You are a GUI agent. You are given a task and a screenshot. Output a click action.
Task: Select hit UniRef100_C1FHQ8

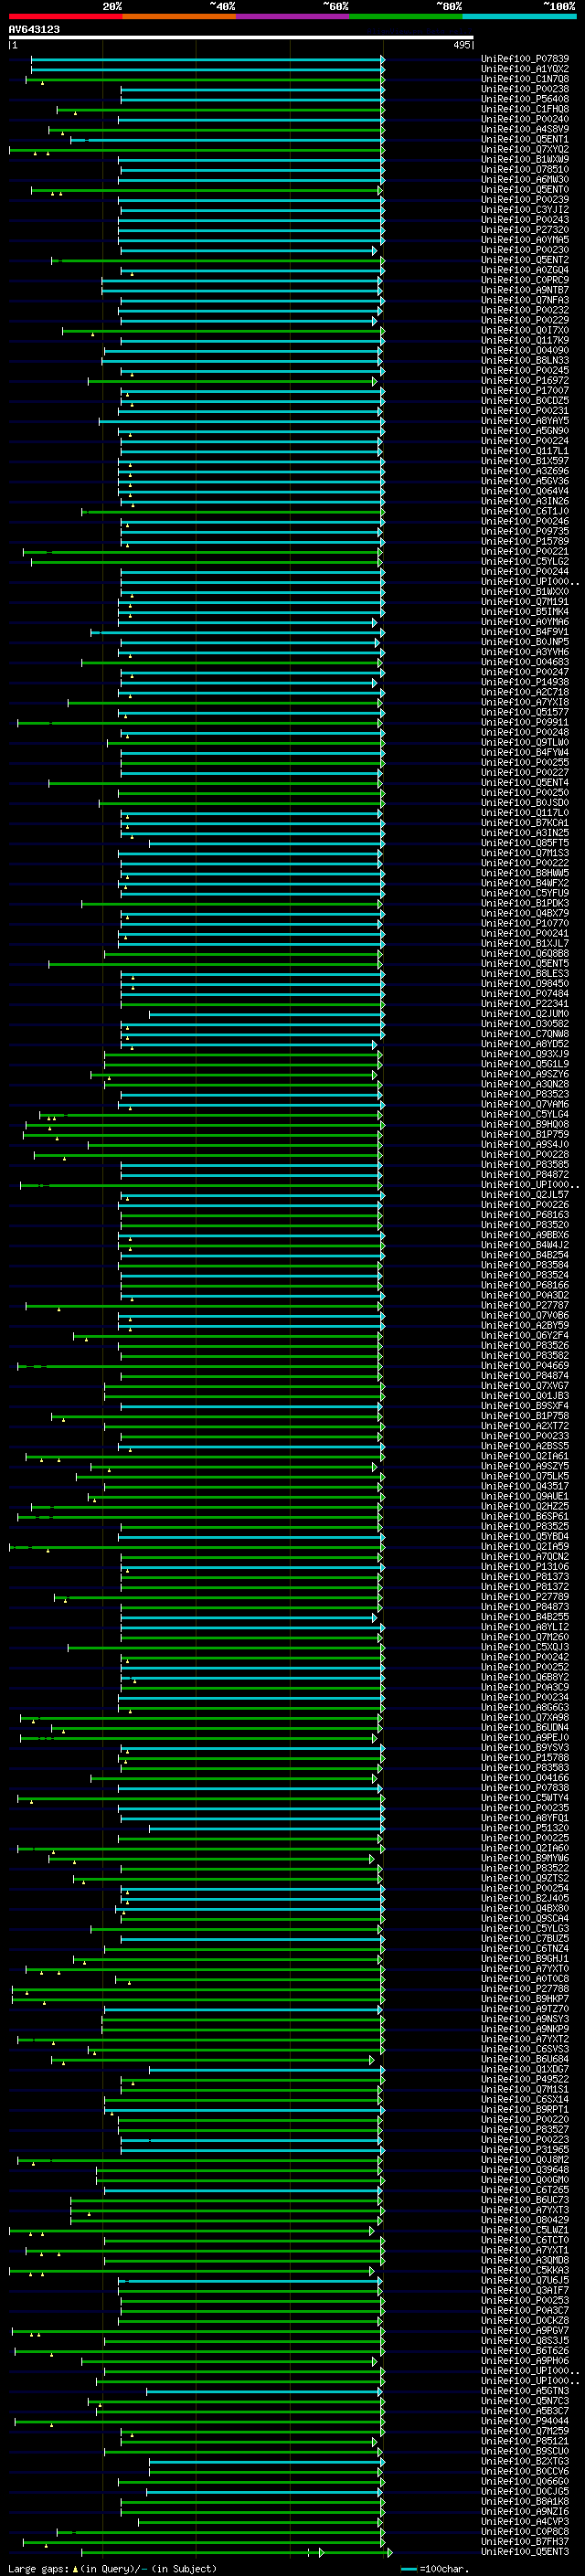pyautogui.click(x=525, y=109)
